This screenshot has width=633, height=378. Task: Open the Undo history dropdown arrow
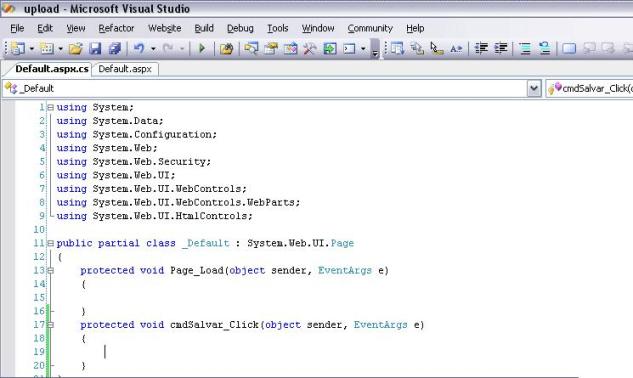(x=153, y=49)
